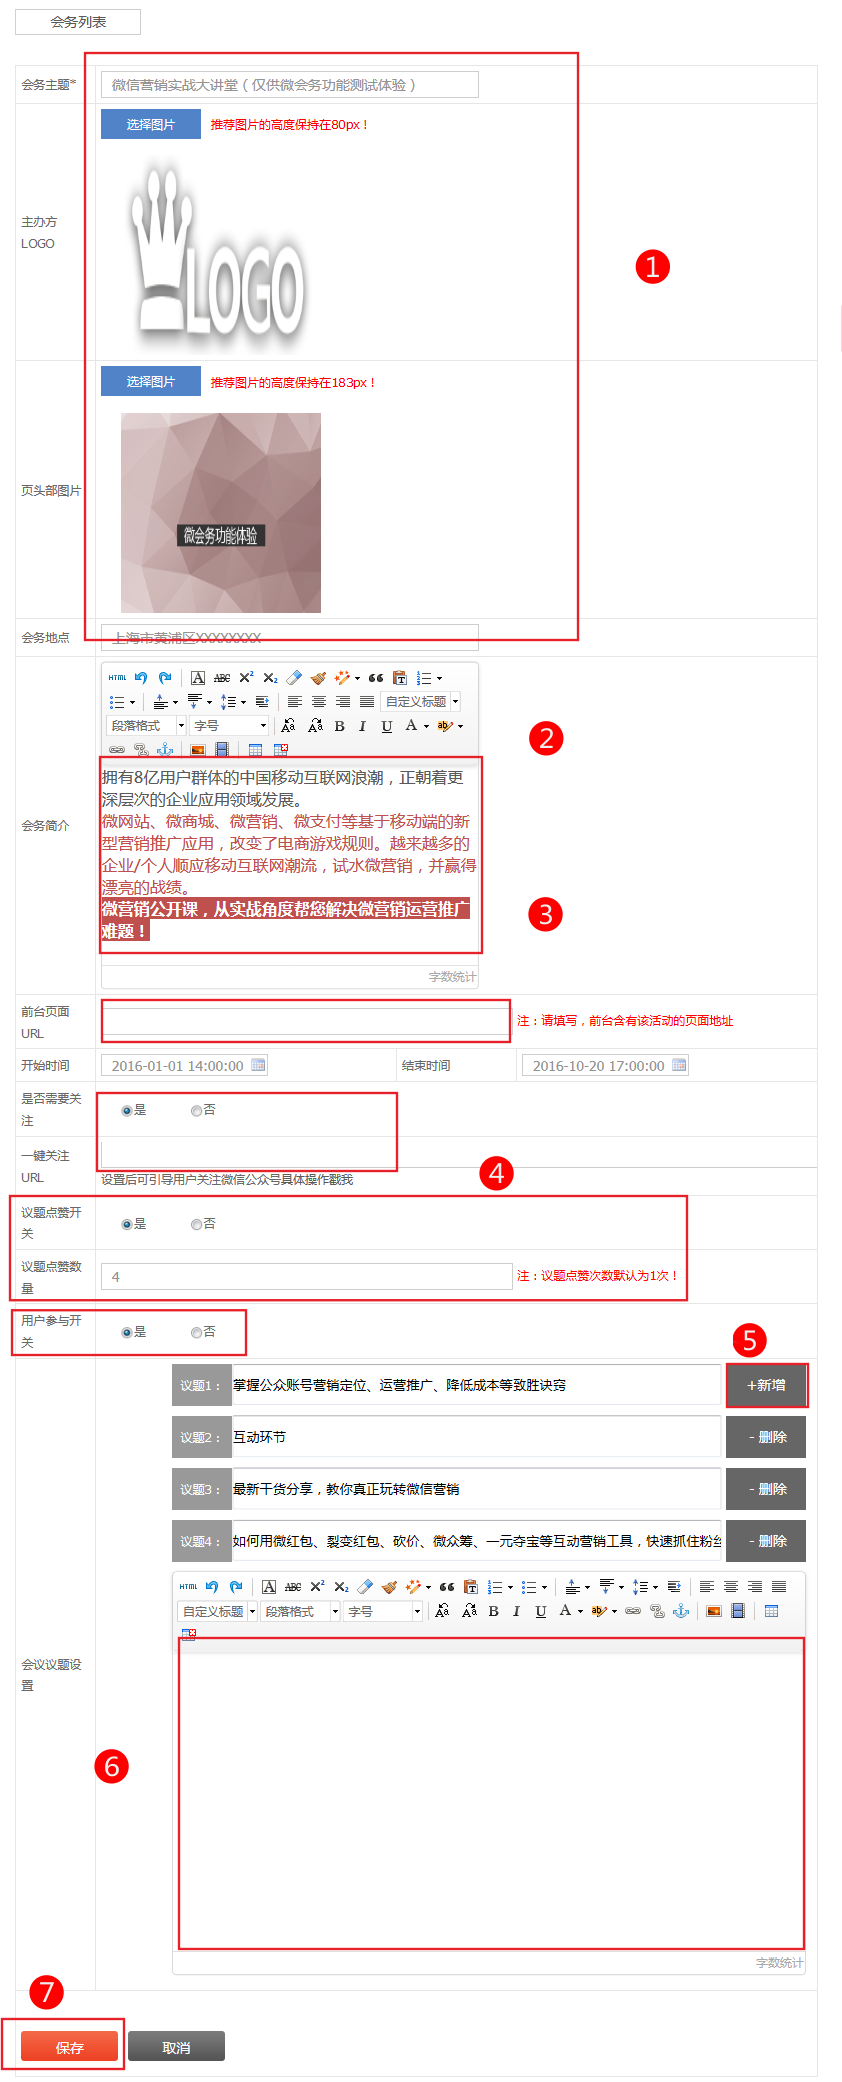
Task: Open 段落格式 dropdown in 会务简介 editor
Action: coord(146,726)
